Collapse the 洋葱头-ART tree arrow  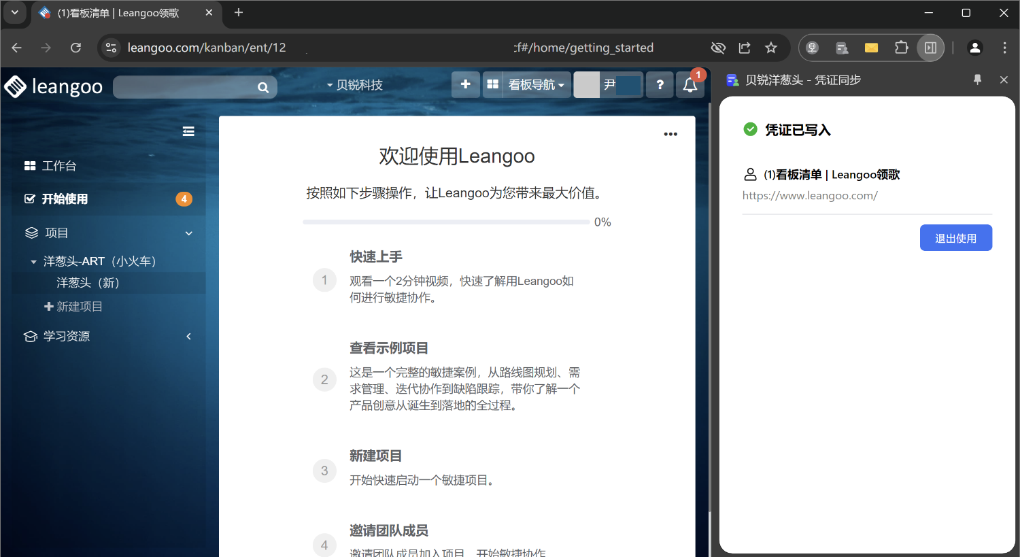[33, 262]
